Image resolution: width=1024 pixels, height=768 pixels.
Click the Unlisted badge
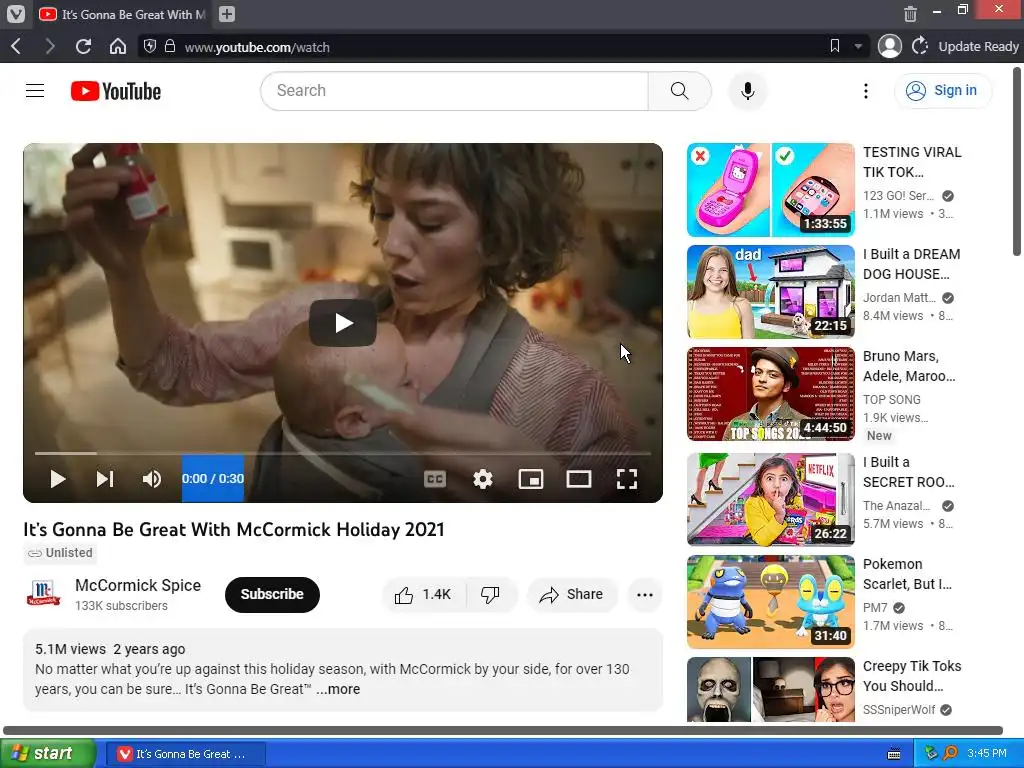pyautogui.click(x=60, y=553)
